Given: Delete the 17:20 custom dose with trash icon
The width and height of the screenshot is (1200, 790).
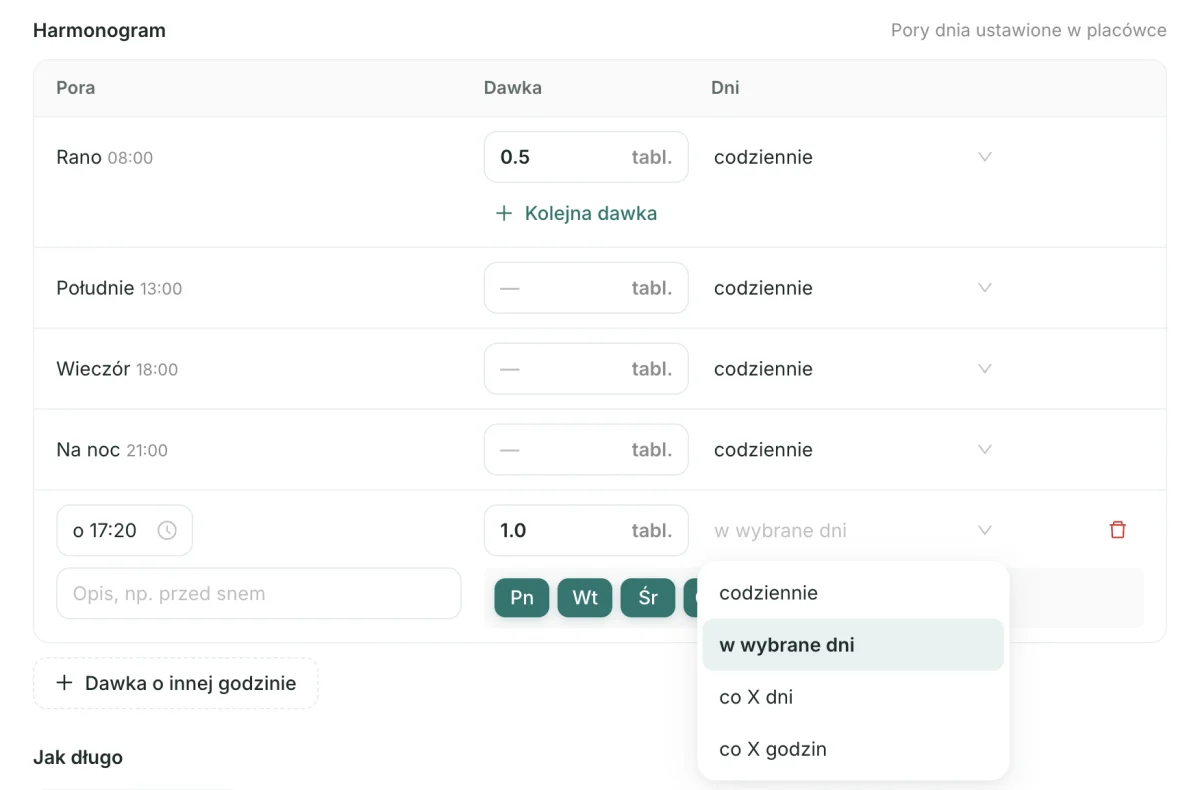Looking at the screenshot, I should (x=1118, y=530).
